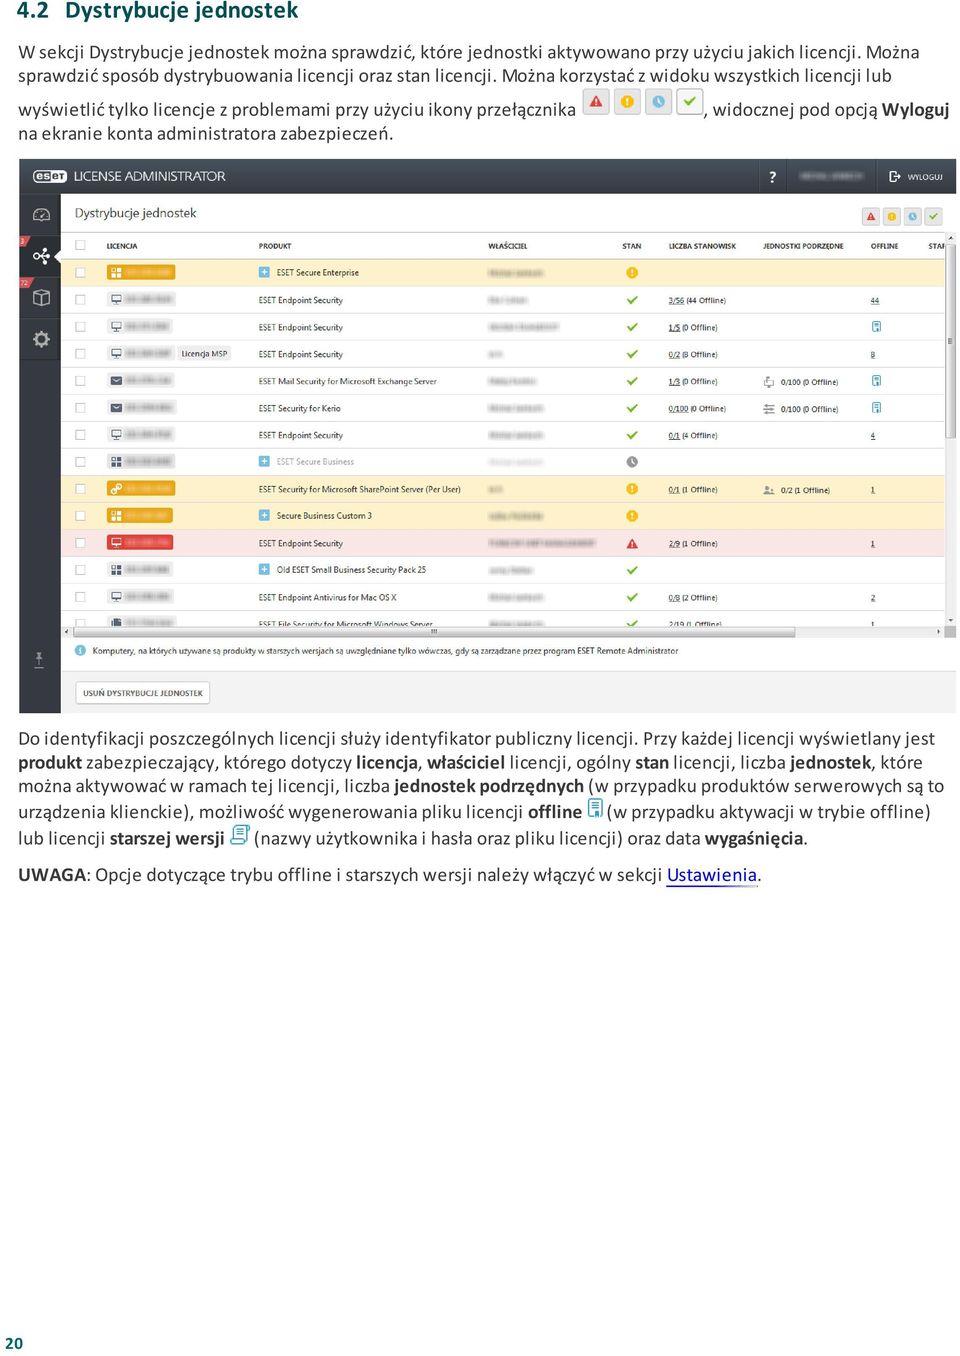
Task: Expand ESET Secure Business plus icon
Action: coord(264,462)
